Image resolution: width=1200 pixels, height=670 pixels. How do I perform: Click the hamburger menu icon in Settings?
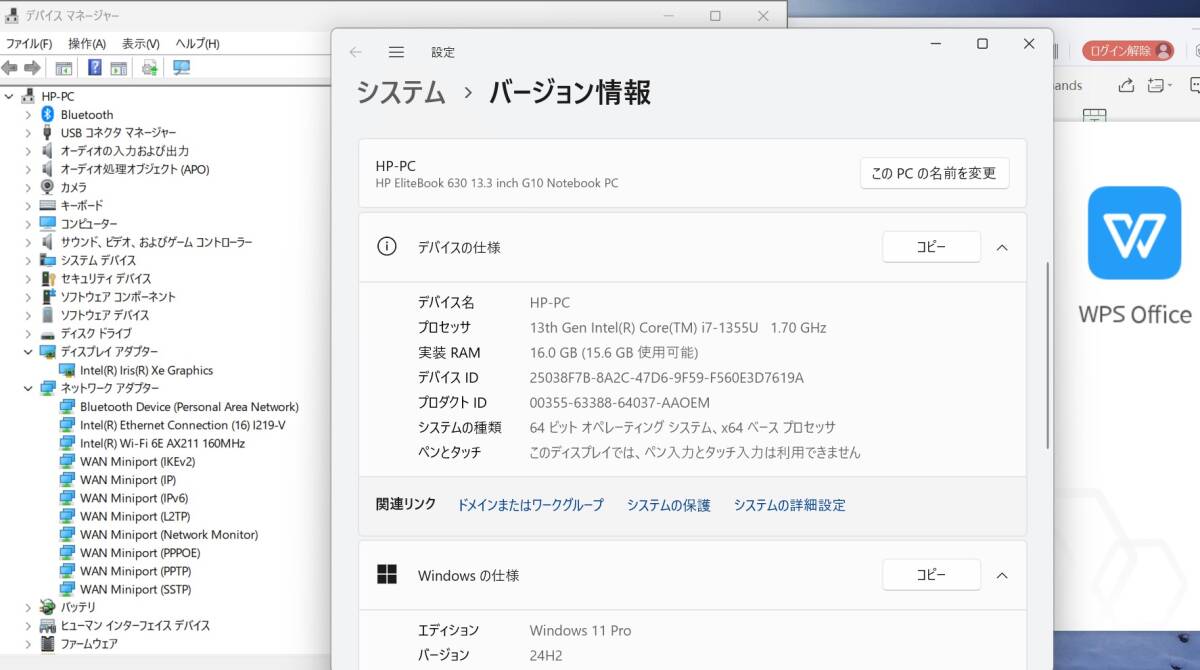(396, 51)
